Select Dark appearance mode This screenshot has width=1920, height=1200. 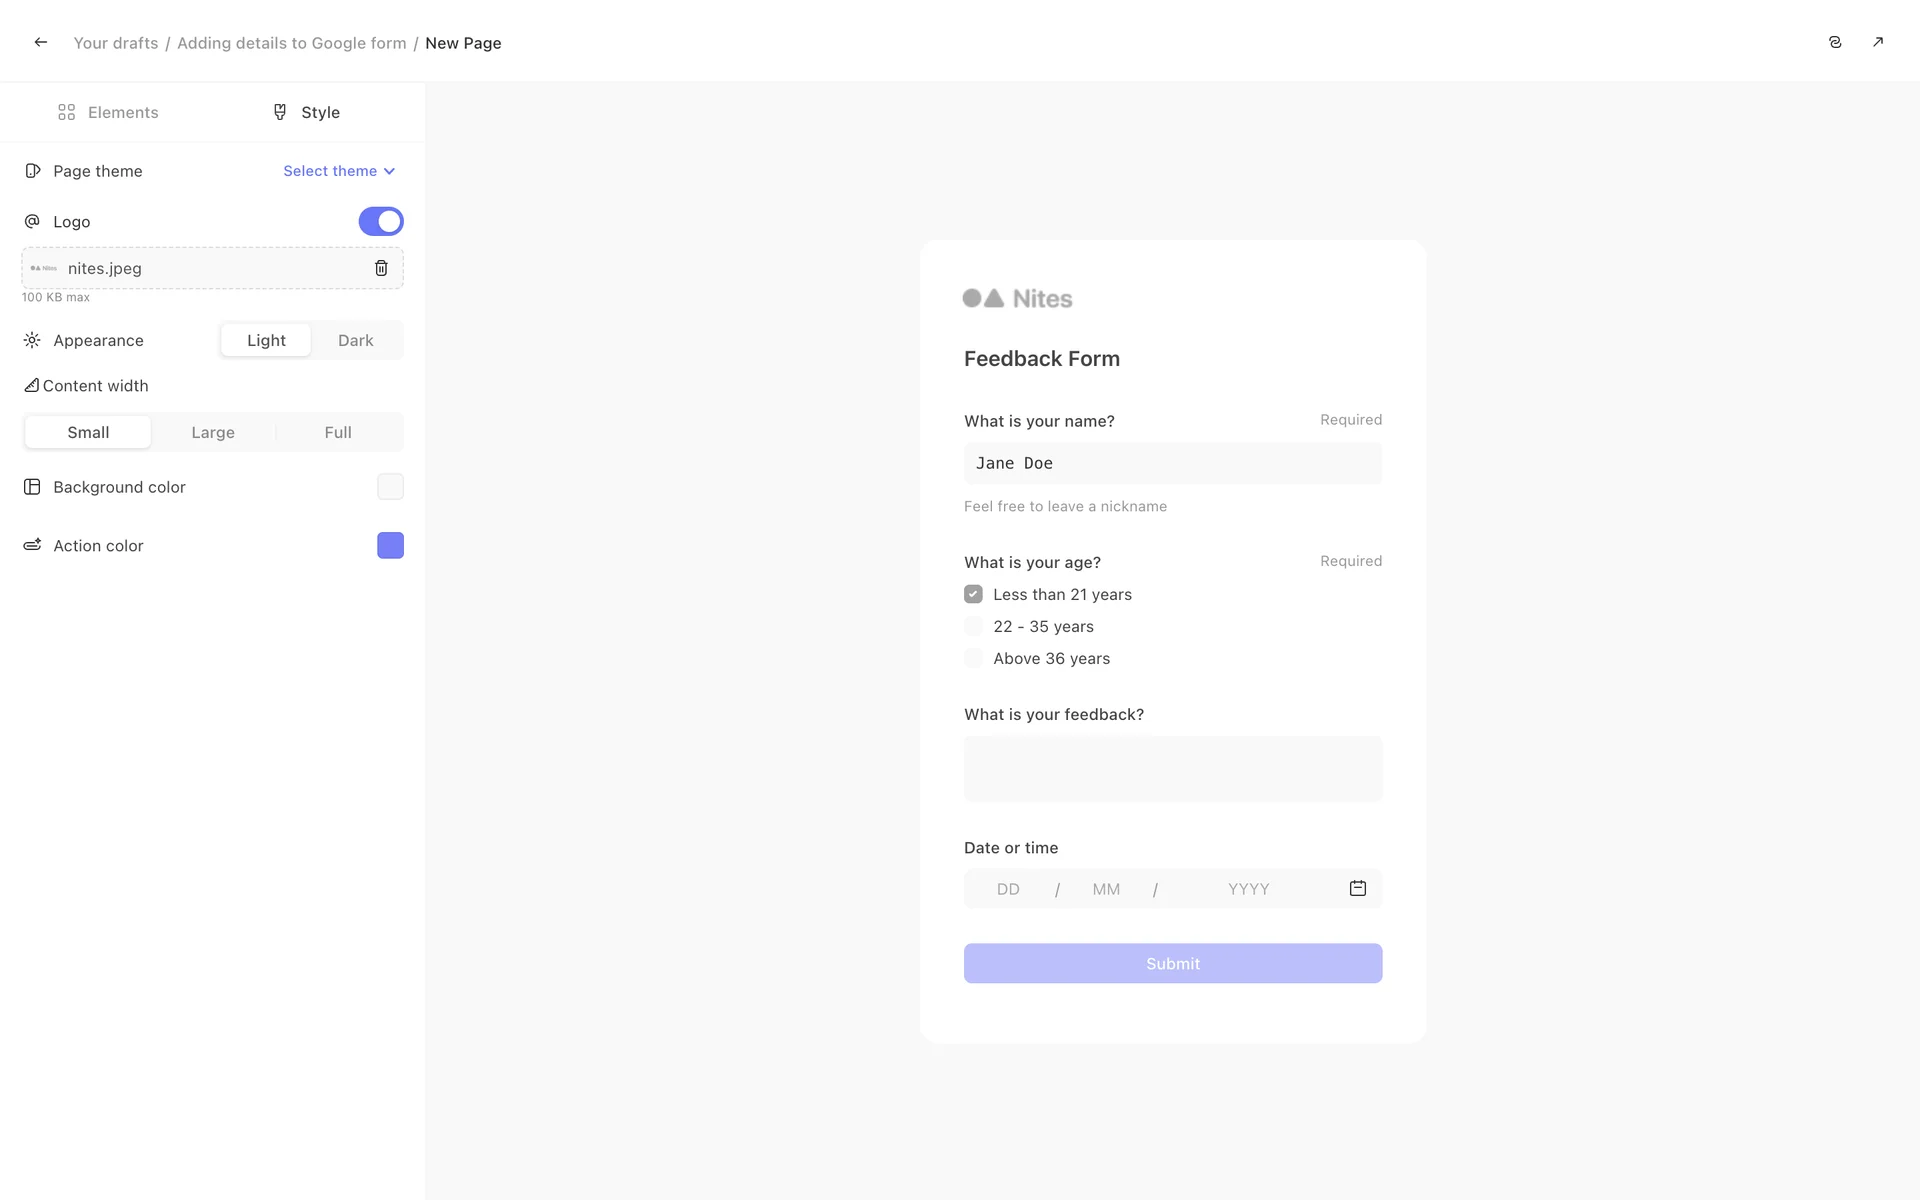pos(355,340)
